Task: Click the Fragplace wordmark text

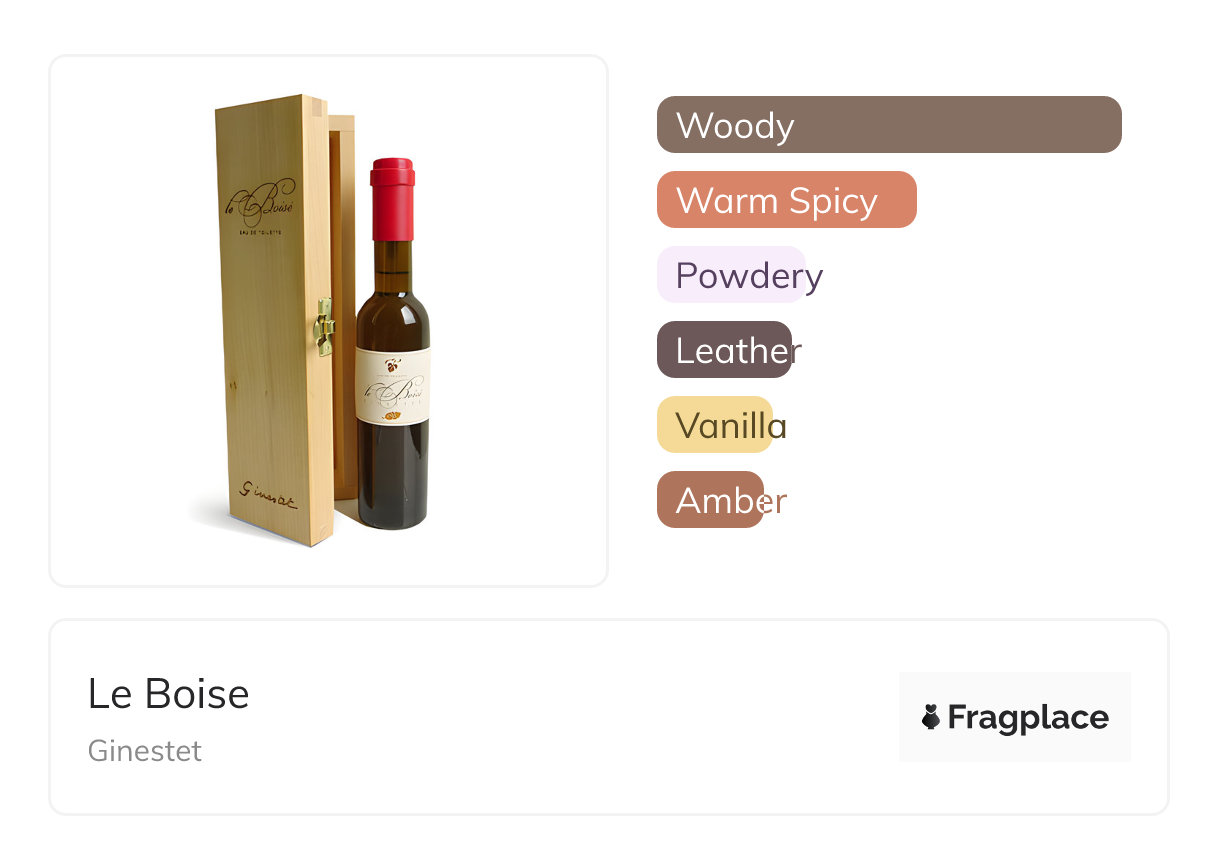Action: point(1028,717)
